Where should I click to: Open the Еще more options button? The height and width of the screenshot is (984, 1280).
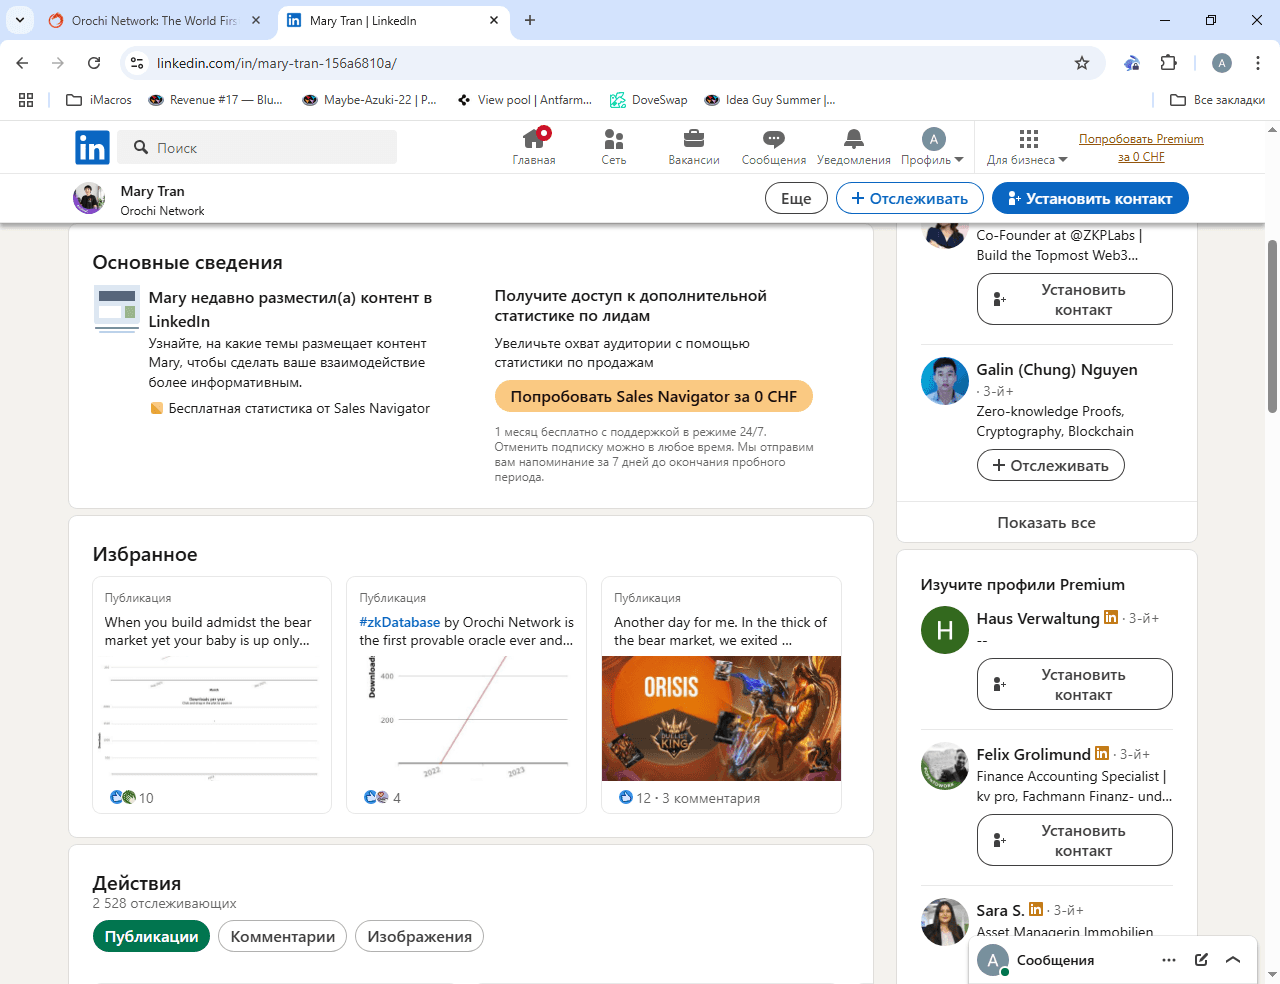(796, 198)
